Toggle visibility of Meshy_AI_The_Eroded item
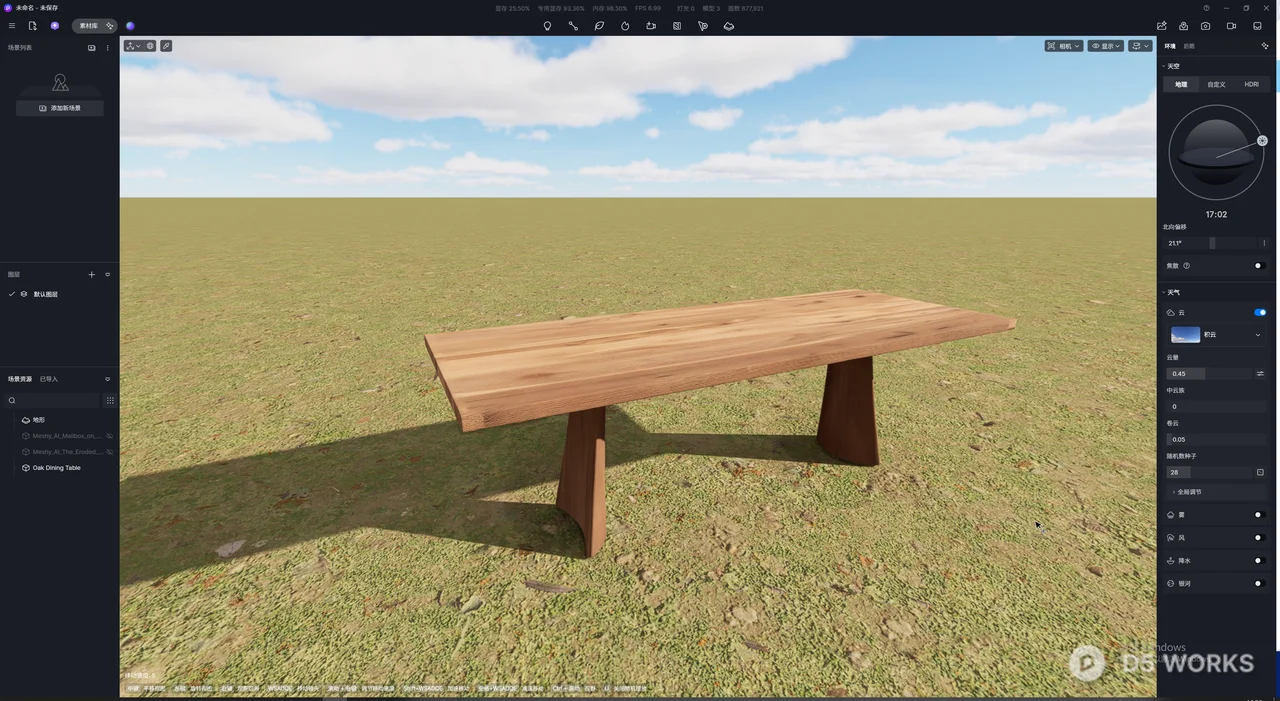The image size is (1280, 701). (110, 452)
